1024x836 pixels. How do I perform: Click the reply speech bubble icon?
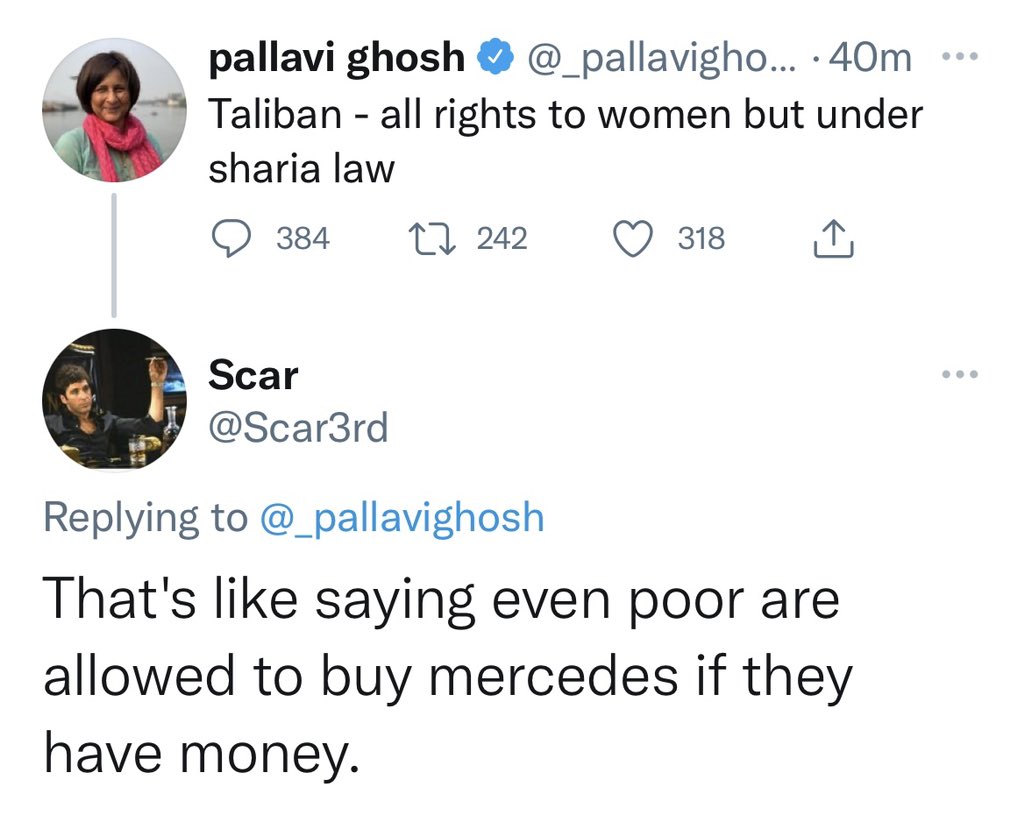point(233,239)
